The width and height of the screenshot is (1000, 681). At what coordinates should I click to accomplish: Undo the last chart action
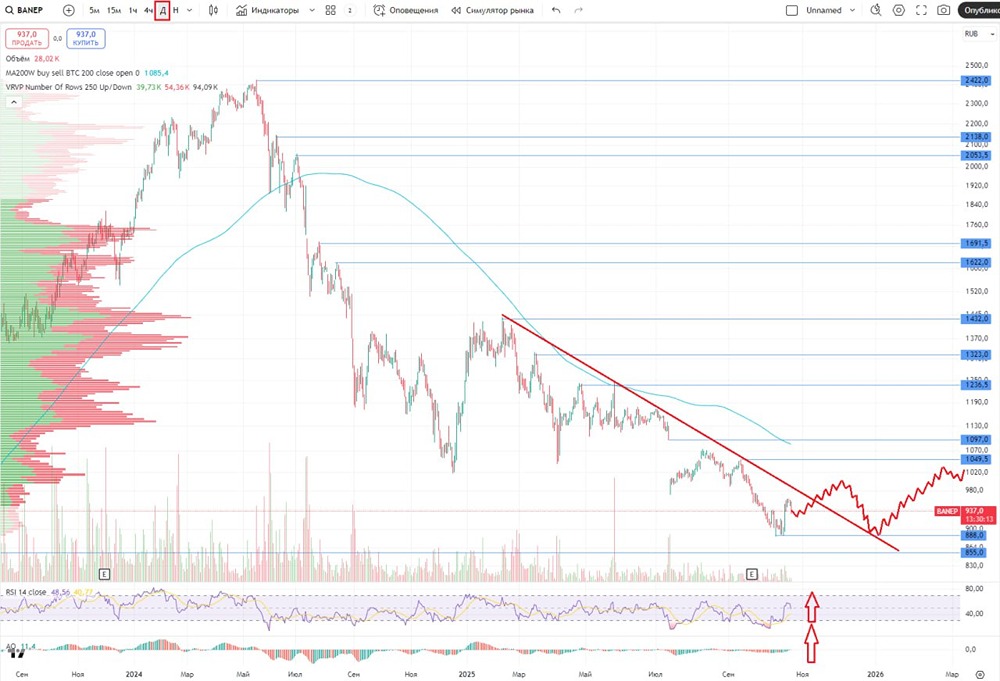click(556, 10)
